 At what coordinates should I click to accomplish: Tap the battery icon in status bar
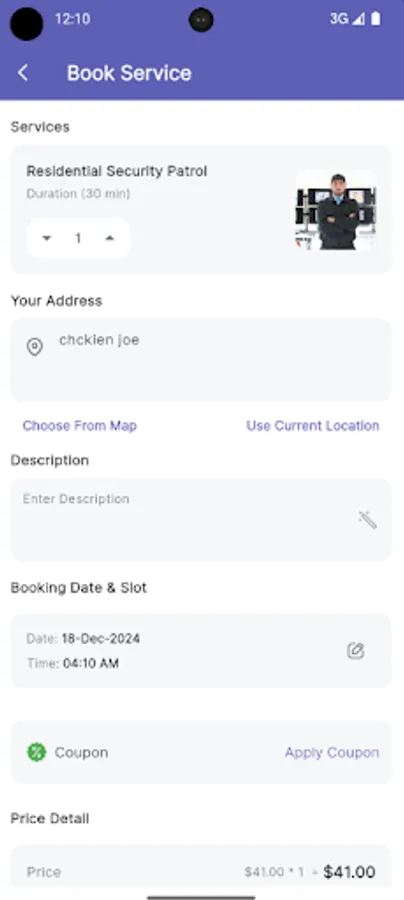[376, 19]
